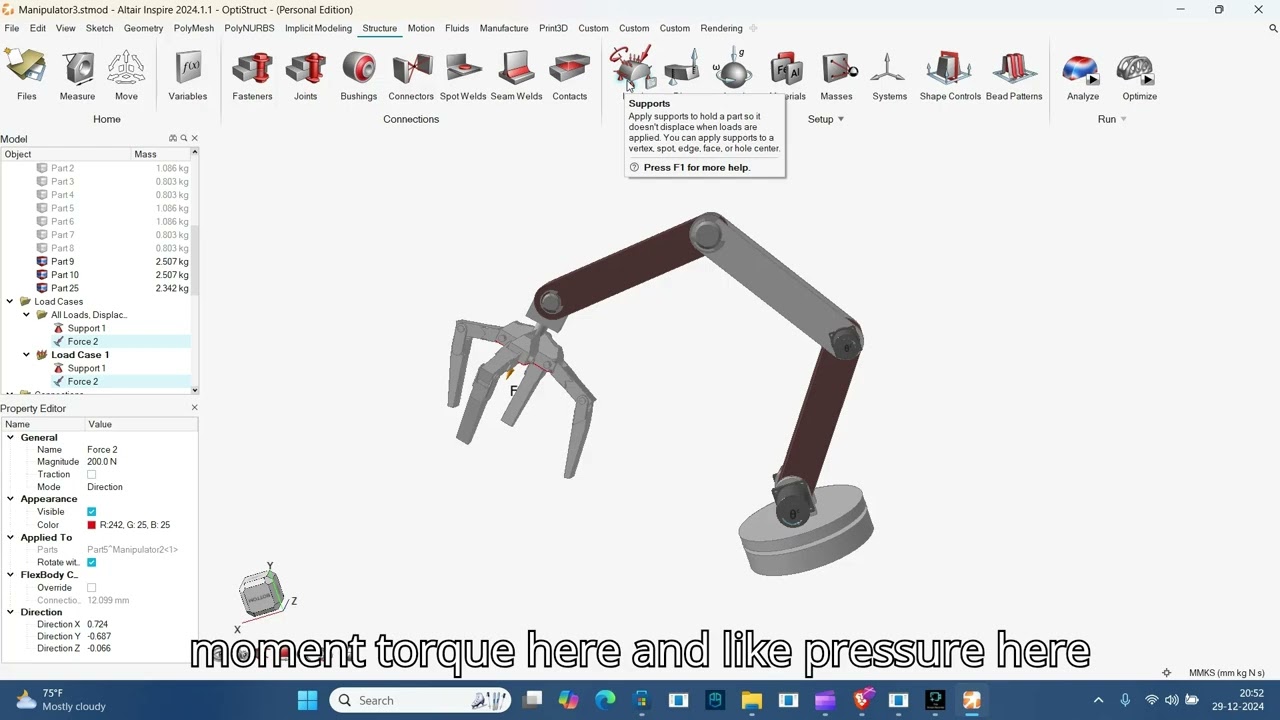Select the Joints tool
The height and width of the screenshot is (720, 1280).
coord(306,75)
